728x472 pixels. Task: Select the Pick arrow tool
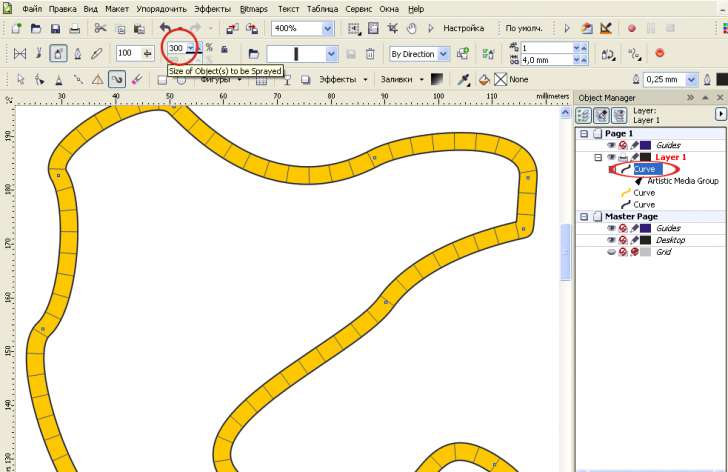click(x=20, y=80)
